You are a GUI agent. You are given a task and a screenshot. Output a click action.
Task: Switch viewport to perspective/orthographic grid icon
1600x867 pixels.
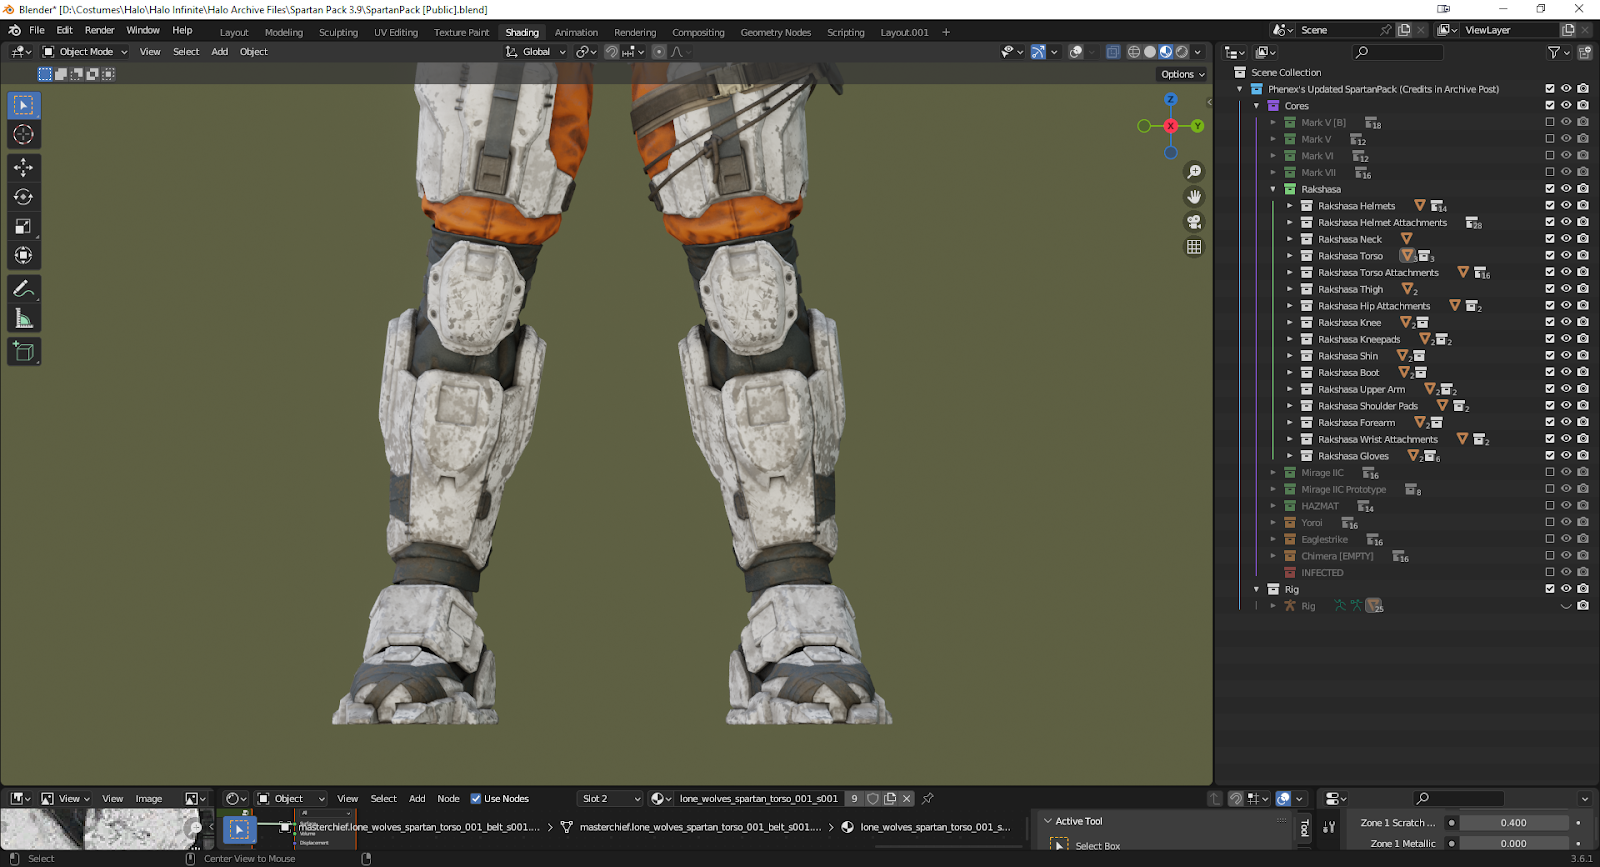1194,247
